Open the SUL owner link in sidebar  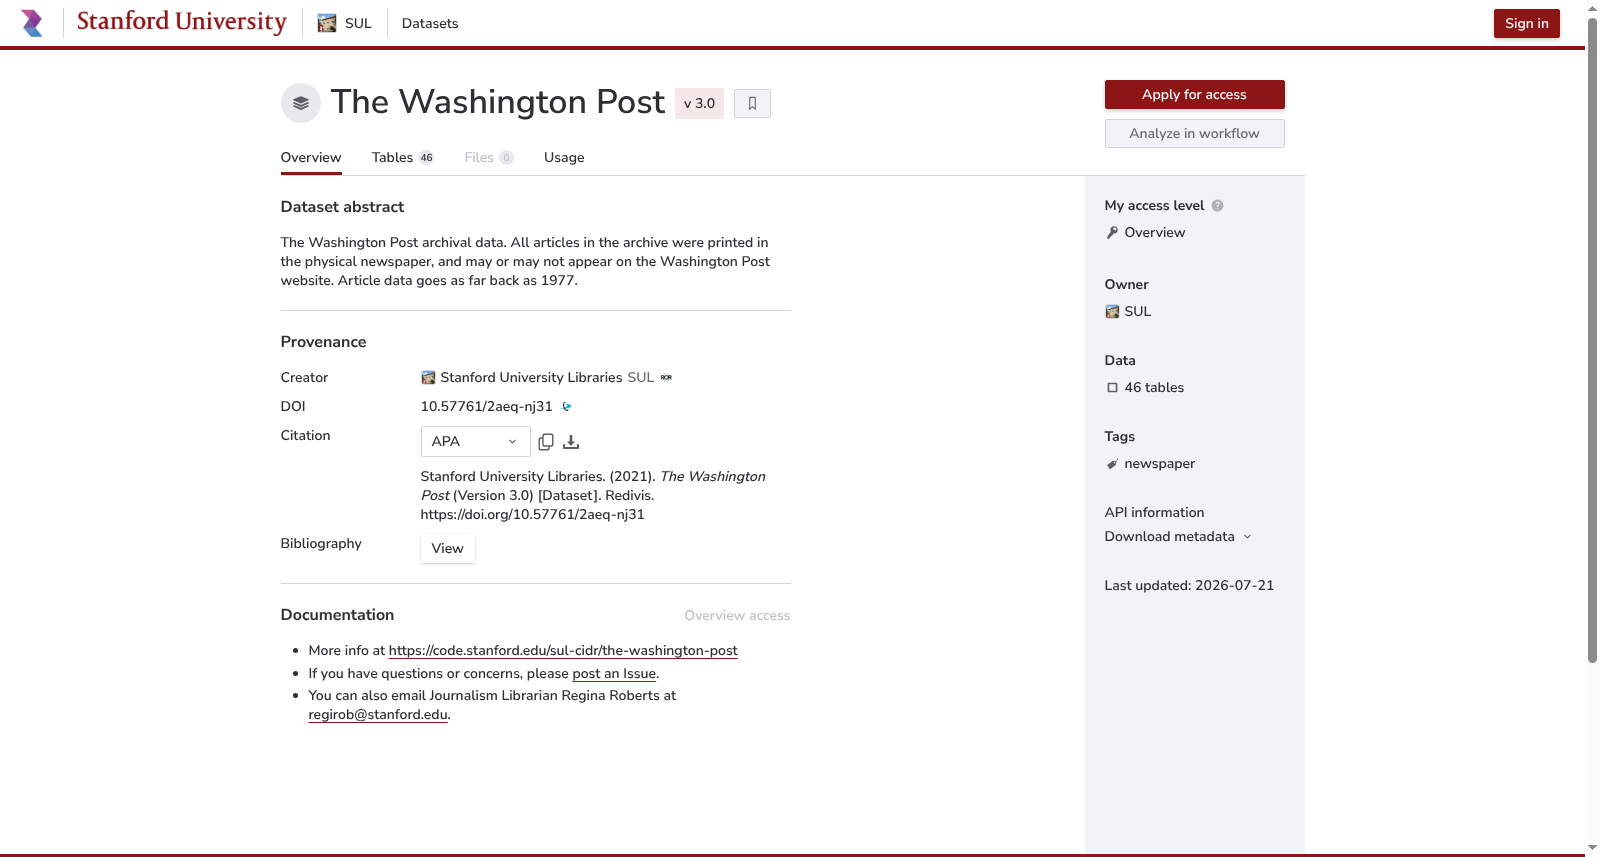pos(1138,311)
